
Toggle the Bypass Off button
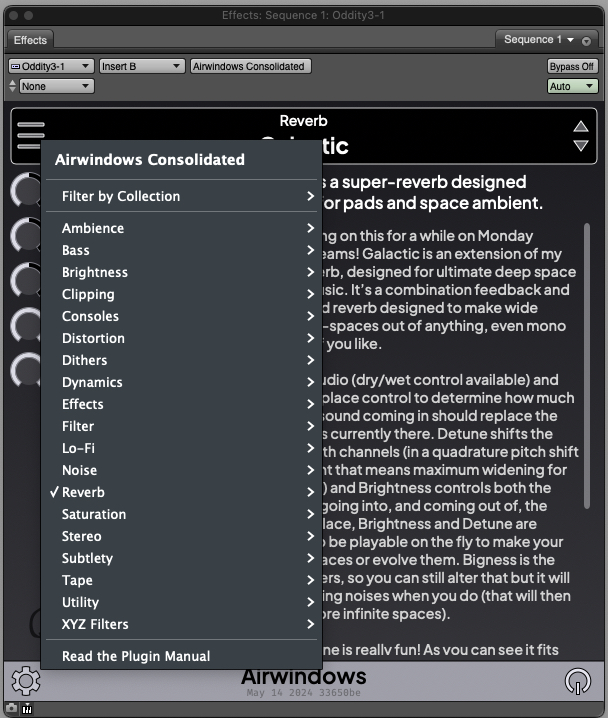[572, 66]
